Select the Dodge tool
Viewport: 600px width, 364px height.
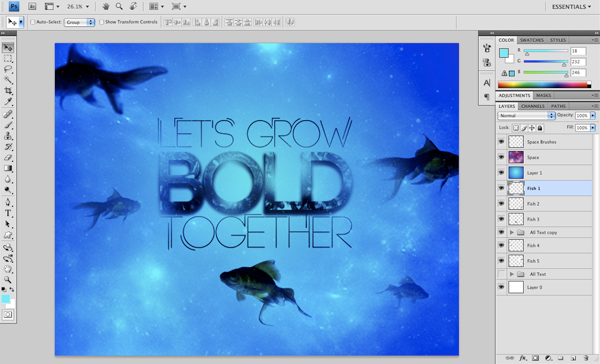[x=8, y=189]
